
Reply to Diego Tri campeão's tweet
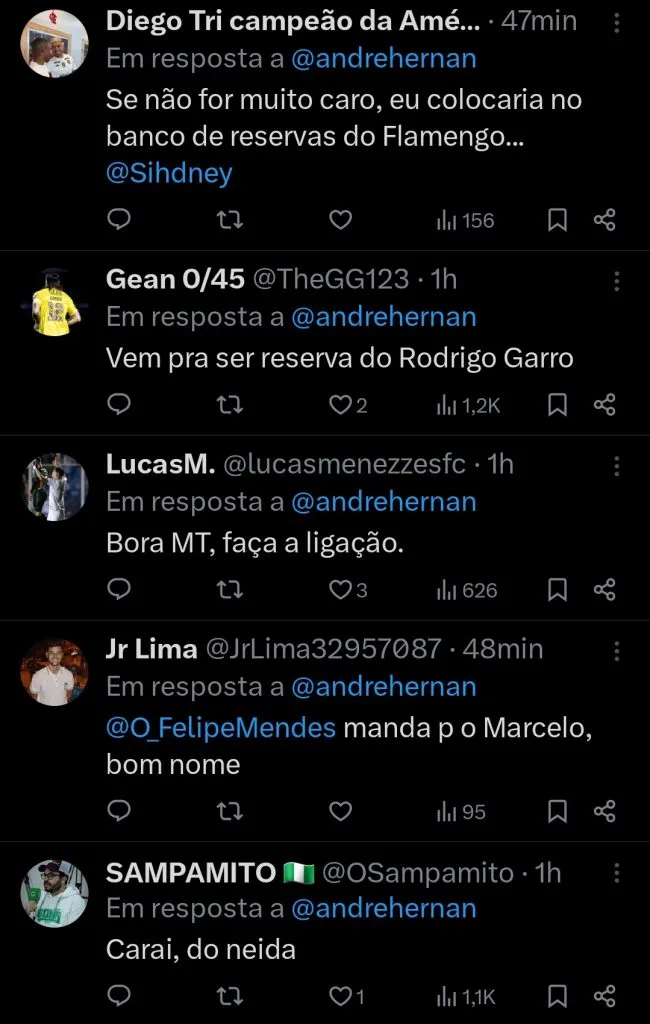tap(119, 220)
